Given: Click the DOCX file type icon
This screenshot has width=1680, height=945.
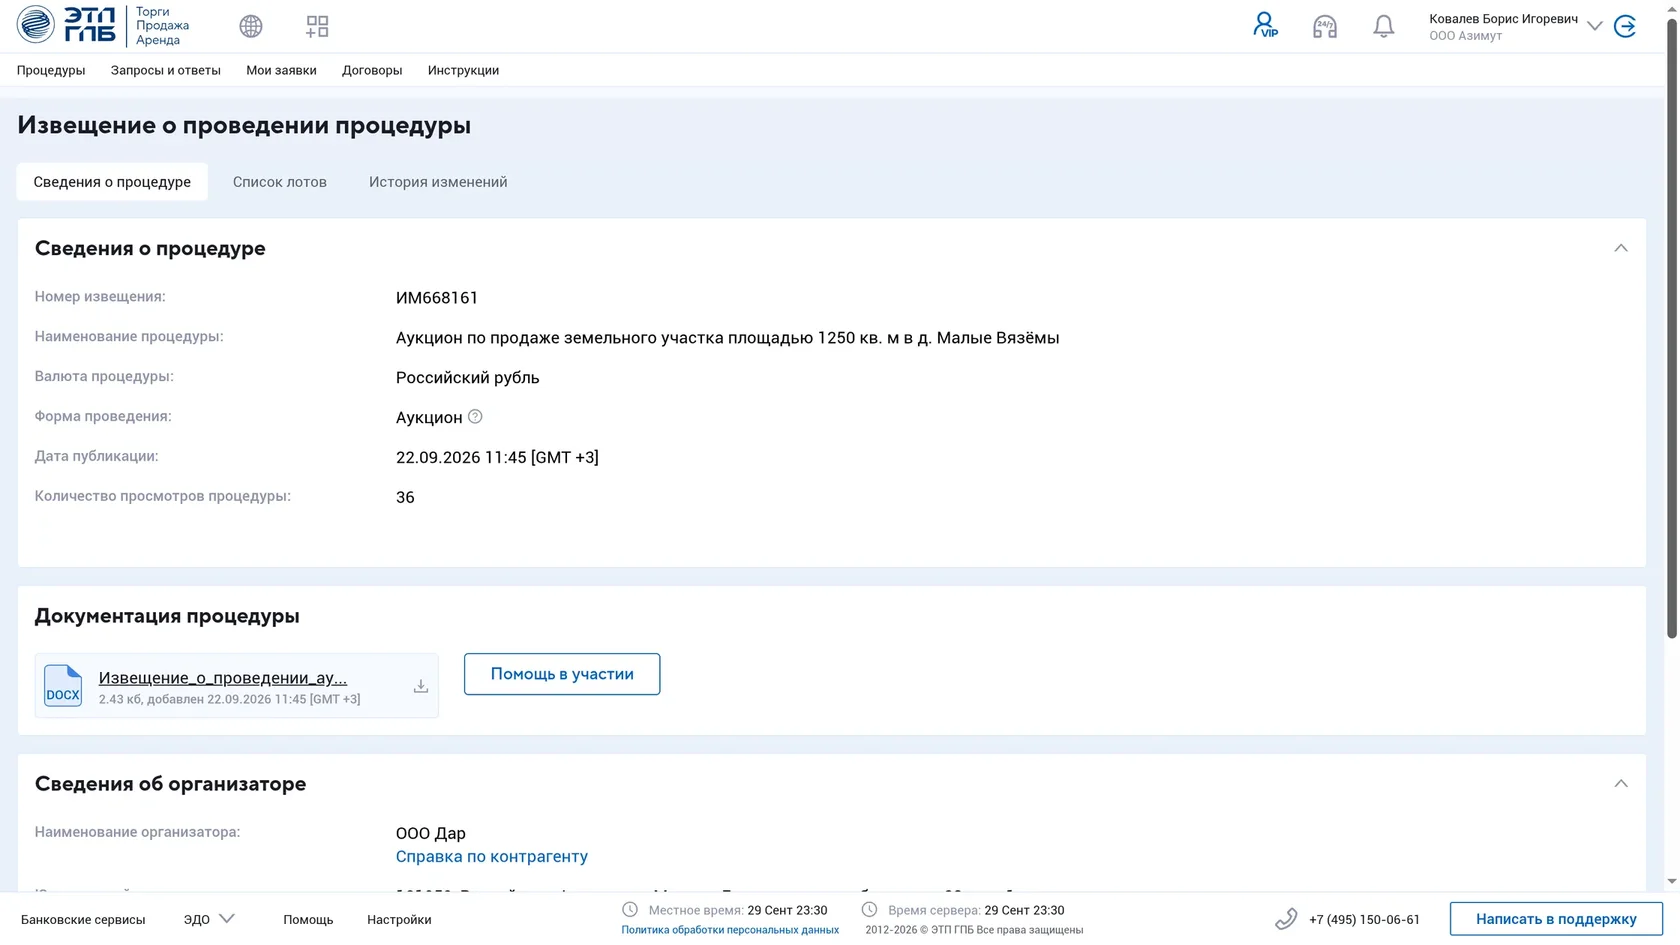Looking at the screenshot, I should tap(63, 686).
